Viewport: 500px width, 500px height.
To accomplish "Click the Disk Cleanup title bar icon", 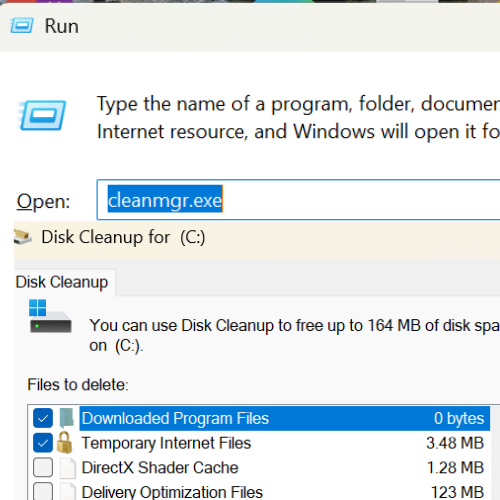I will click(x=23, y=237).
